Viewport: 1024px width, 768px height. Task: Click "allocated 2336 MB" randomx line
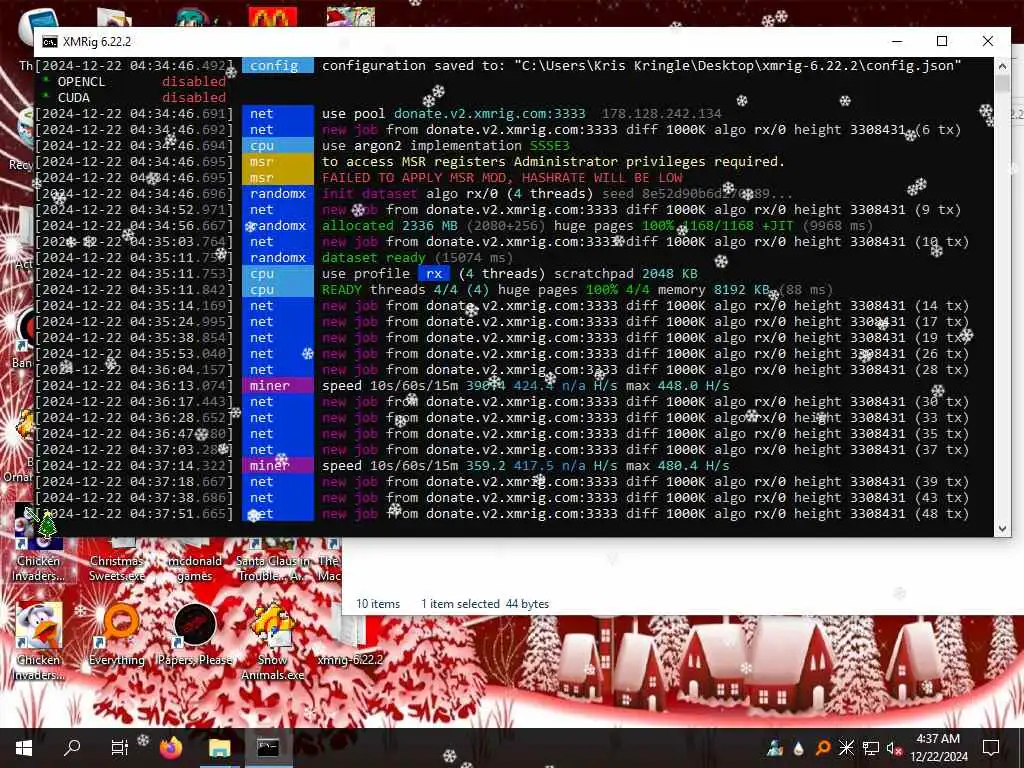[455, 225]
